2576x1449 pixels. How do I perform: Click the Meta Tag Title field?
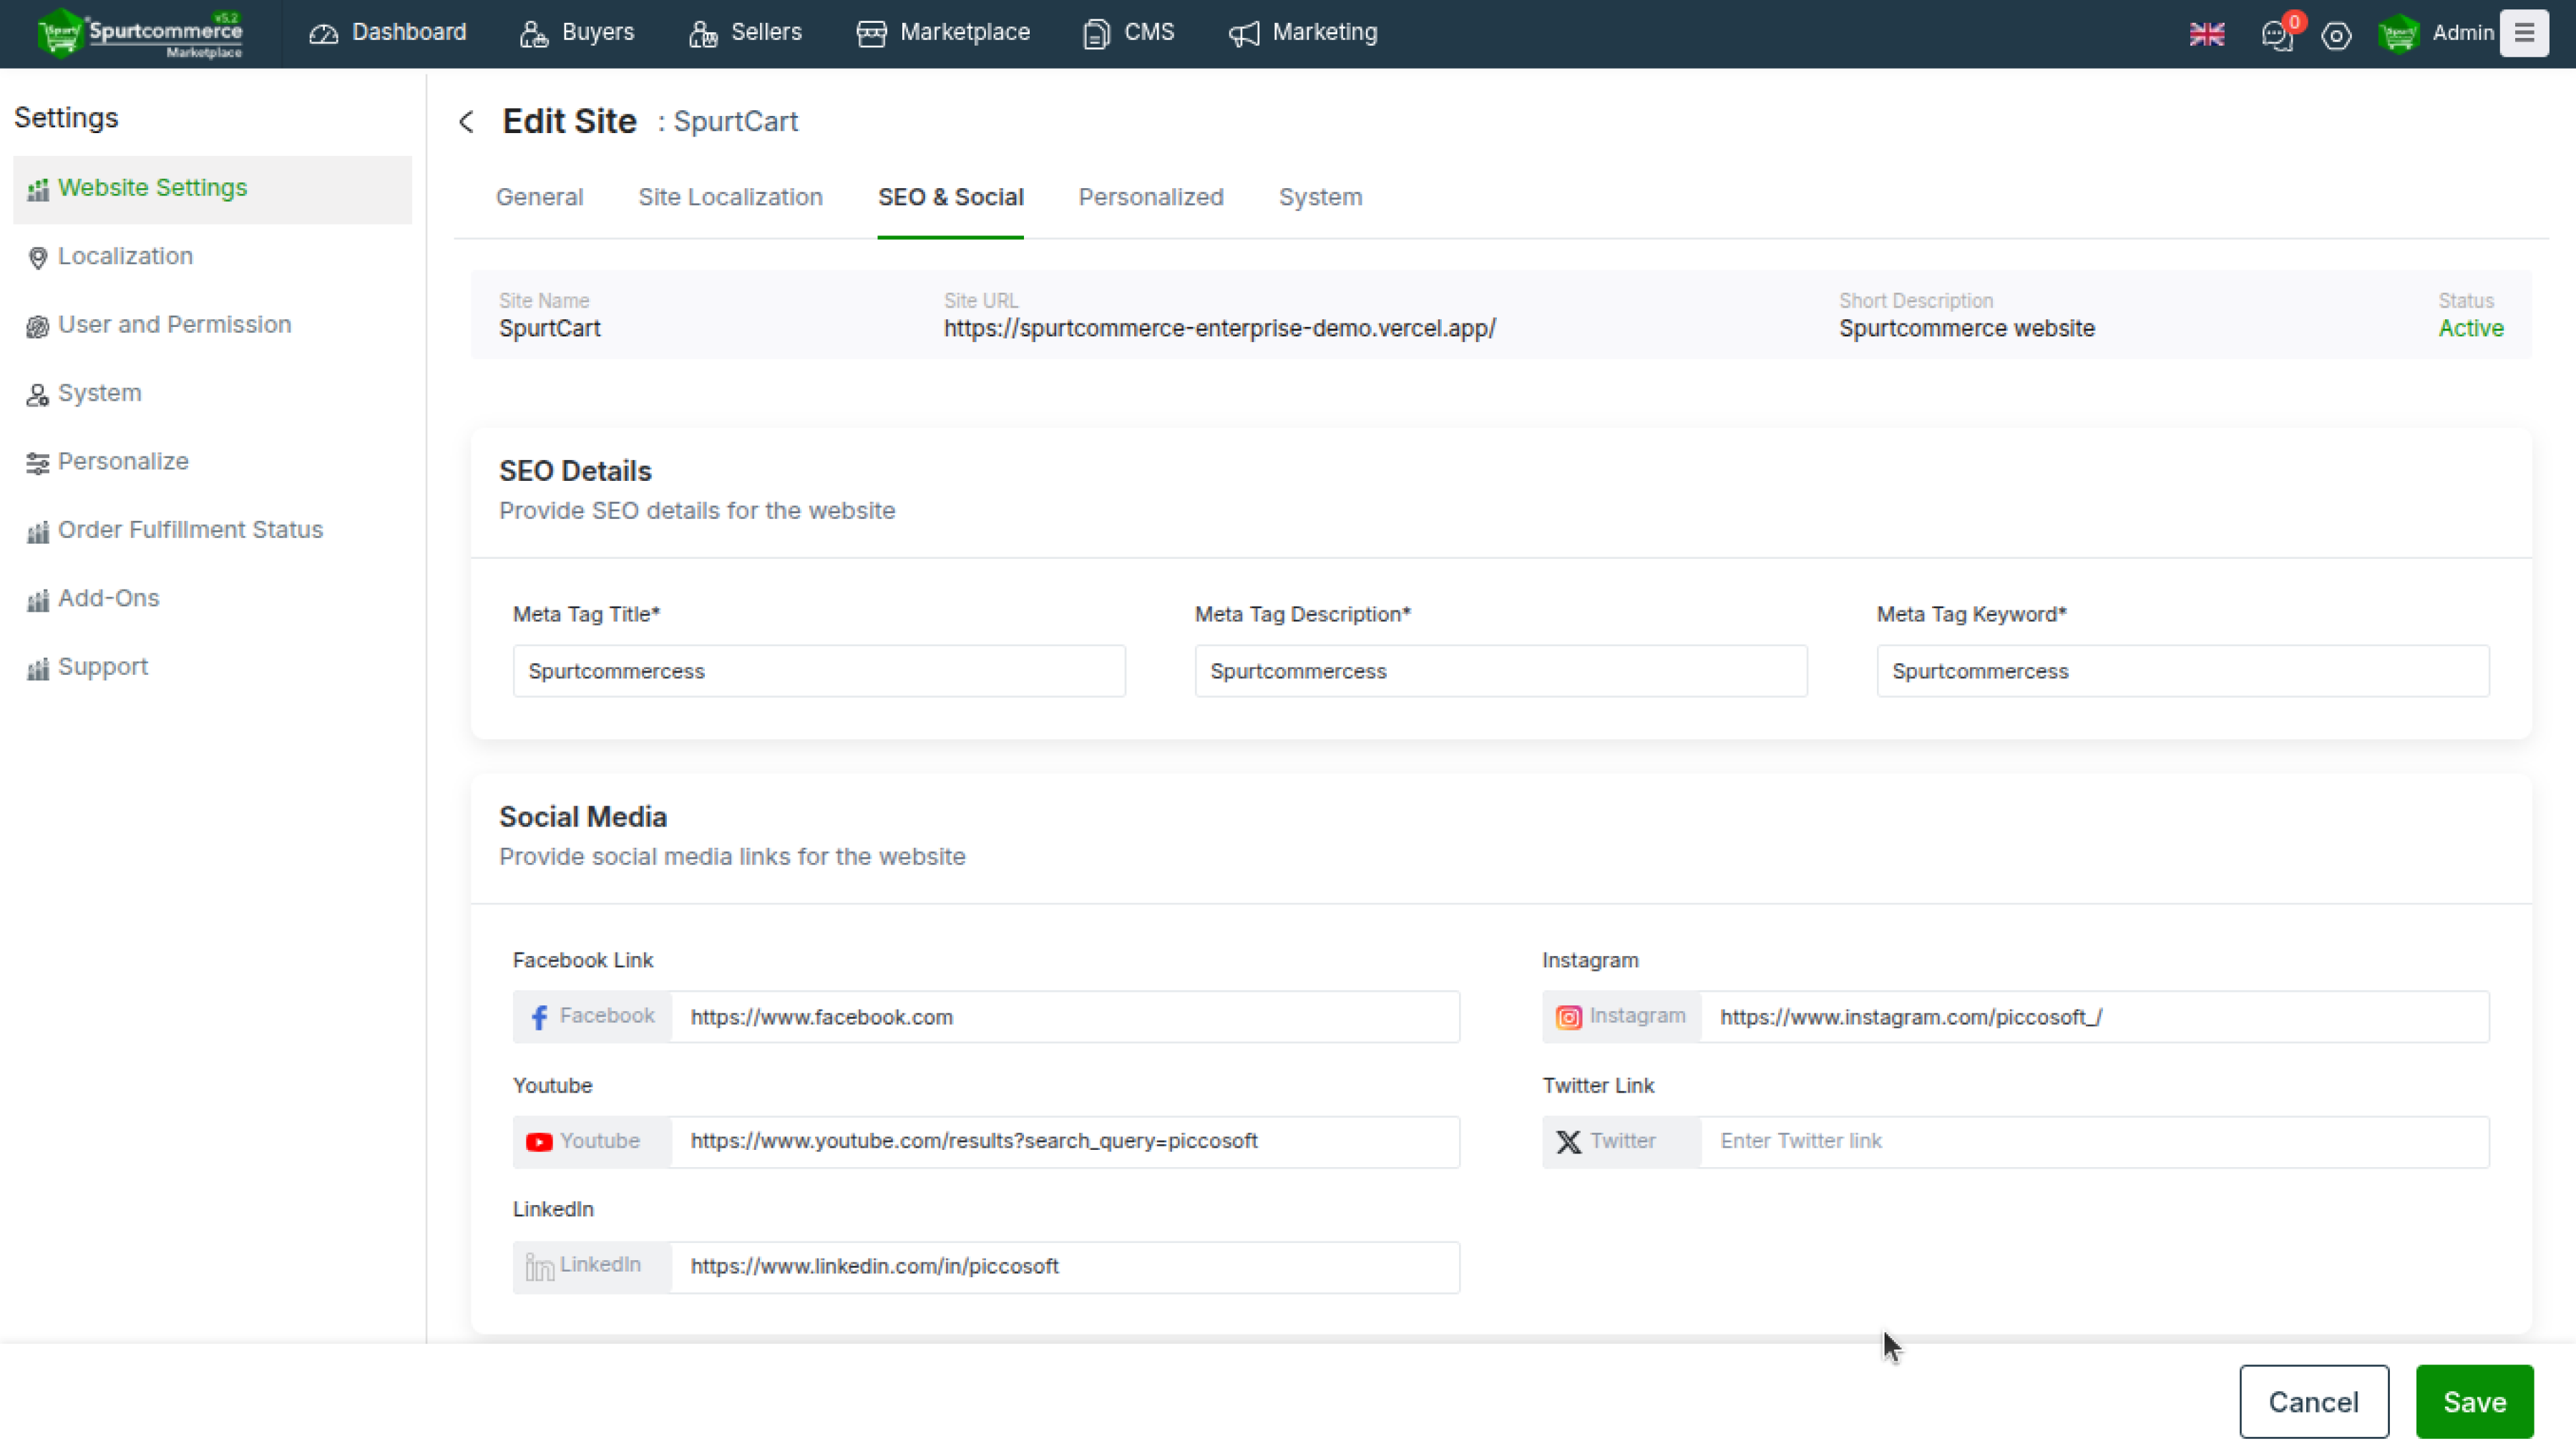point(818,671)
